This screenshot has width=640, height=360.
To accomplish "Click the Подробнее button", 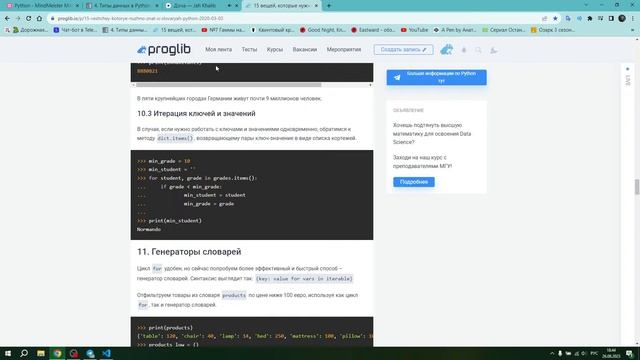I will (x=413, y=182).
